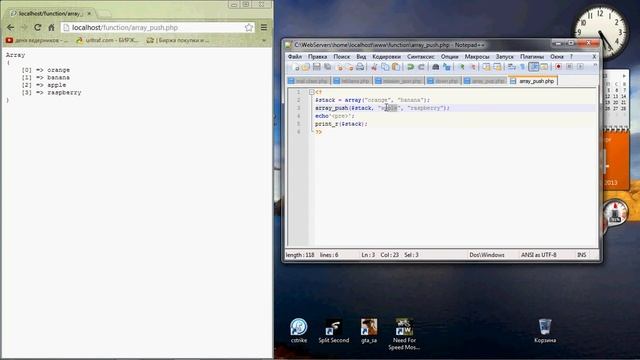Click the Open file toolbar icon
Viewport: 640px width, 360px height.
(x=306, y=67)
